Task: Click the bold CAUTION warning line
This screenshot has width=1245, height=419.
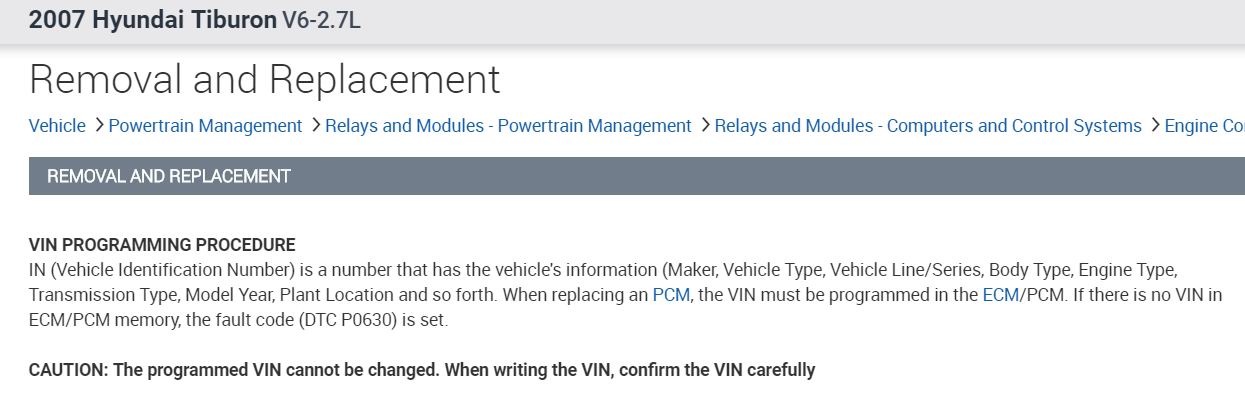Action: coord(422,370)
